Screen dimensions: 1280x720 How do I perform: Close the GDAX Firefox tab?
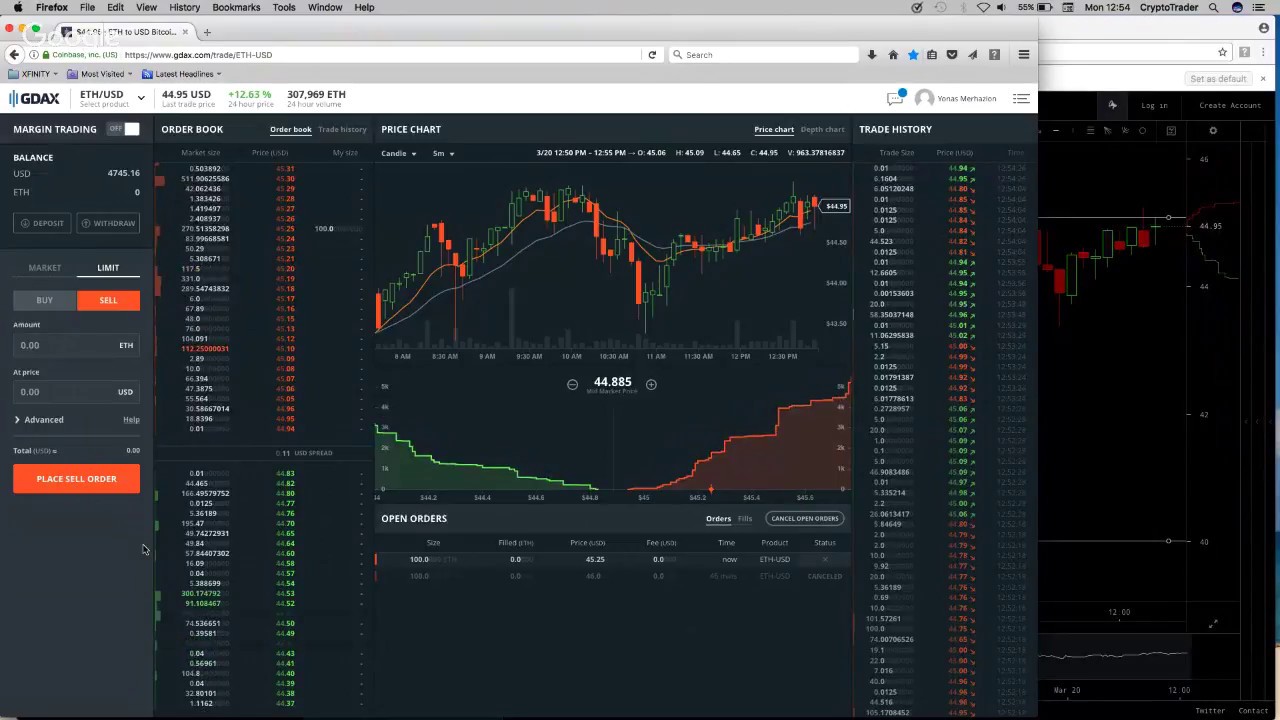[x=185, y=32]
